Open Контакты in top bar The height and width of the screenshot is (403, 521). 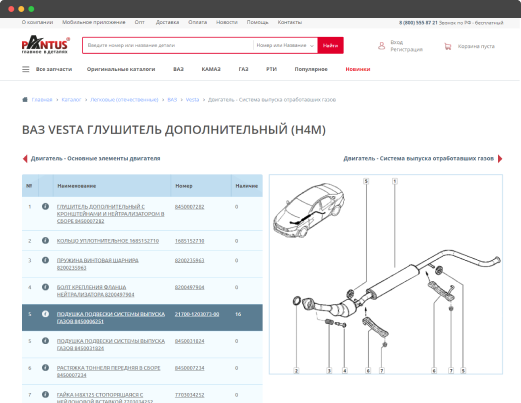click(x=290, y=22)
